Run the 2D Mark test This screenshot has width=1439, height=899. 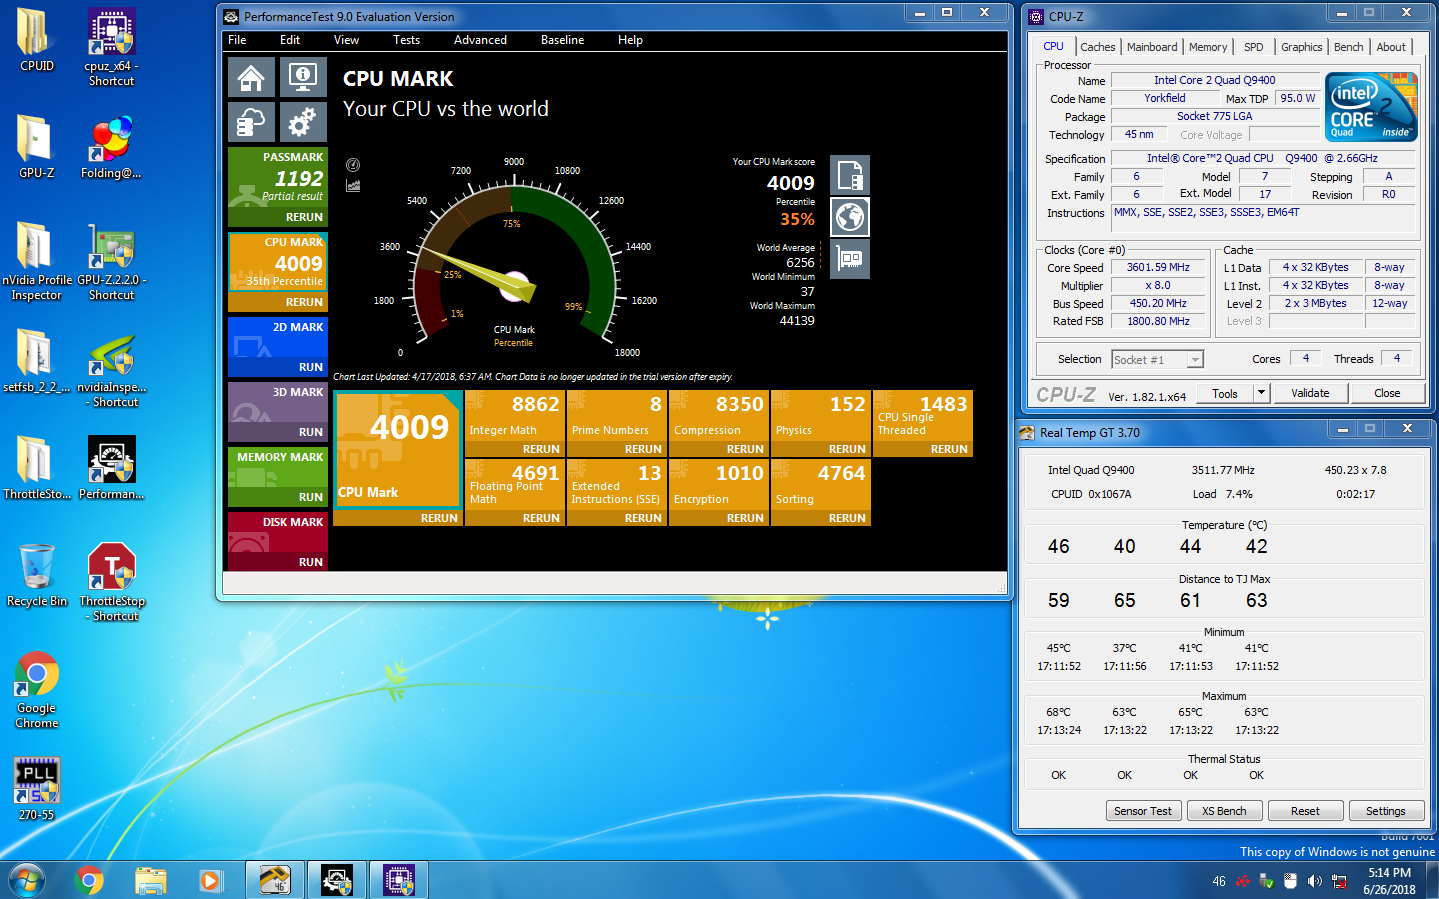(x=310, y=367)
